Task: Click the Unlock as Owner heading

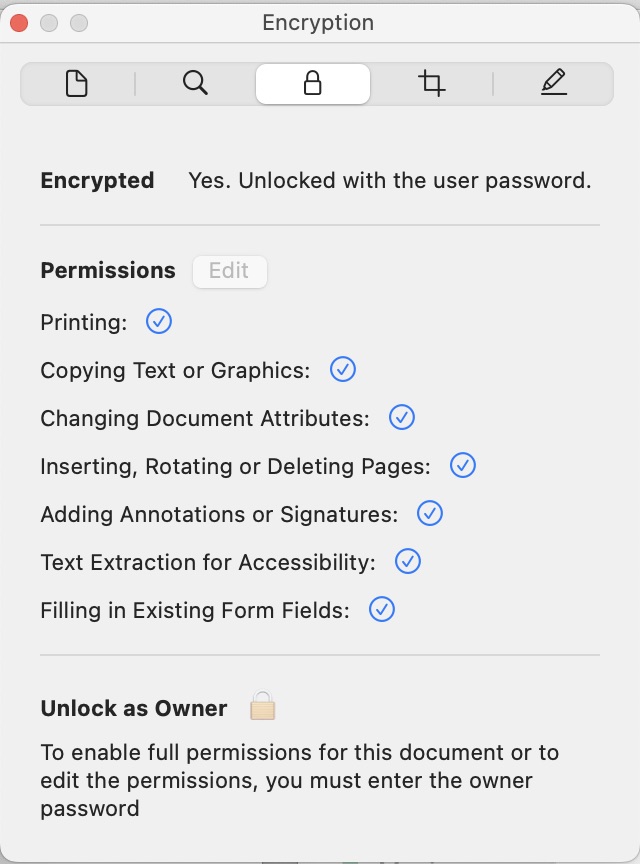Action: click(134, 709)
